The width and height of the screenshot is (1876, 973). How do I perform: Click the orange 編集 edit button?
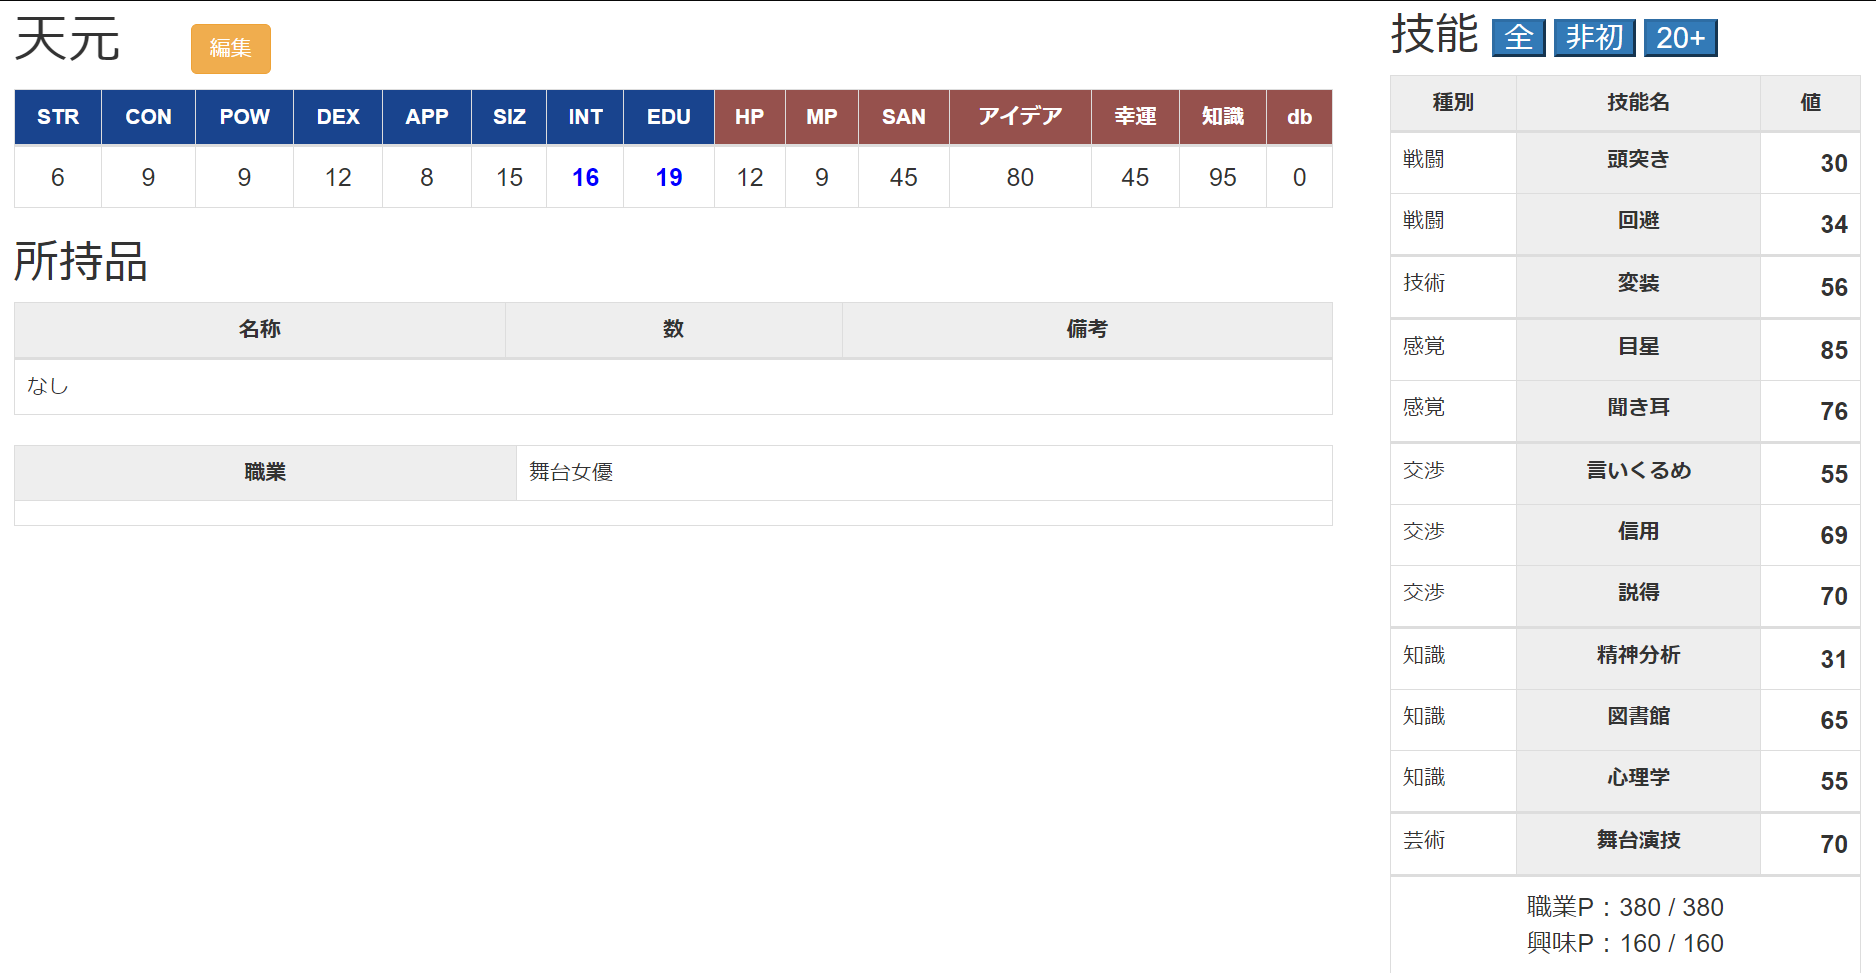coord(230,49)
